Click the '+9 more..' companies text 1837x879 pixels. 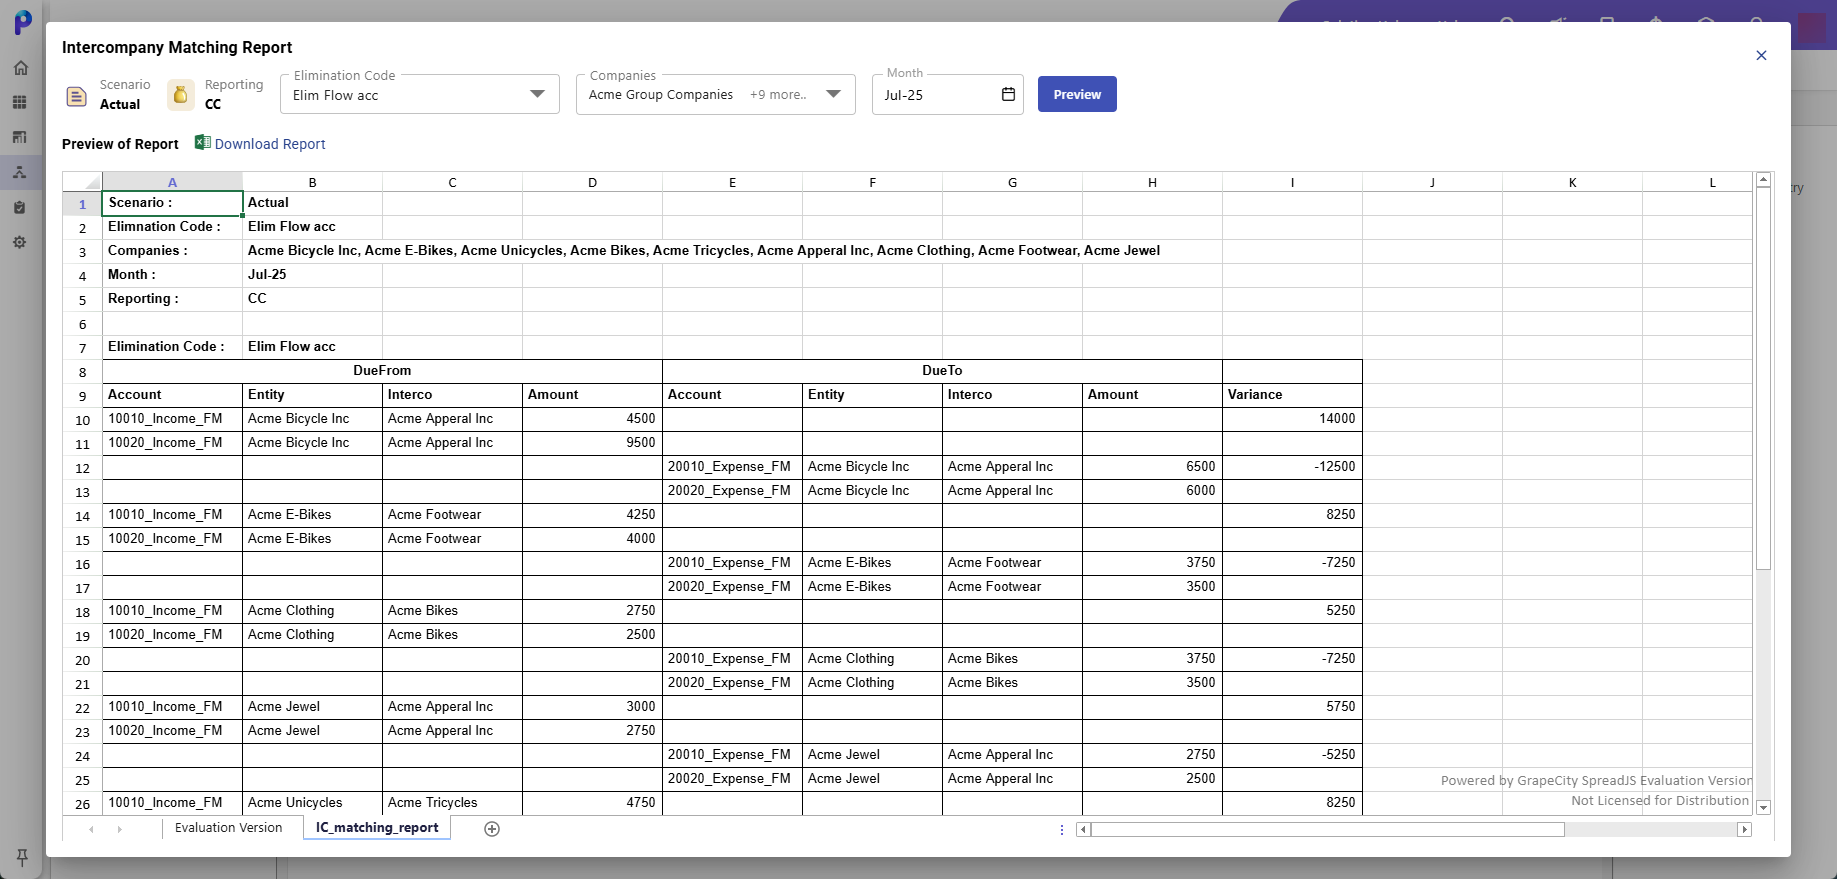(778, 95)
